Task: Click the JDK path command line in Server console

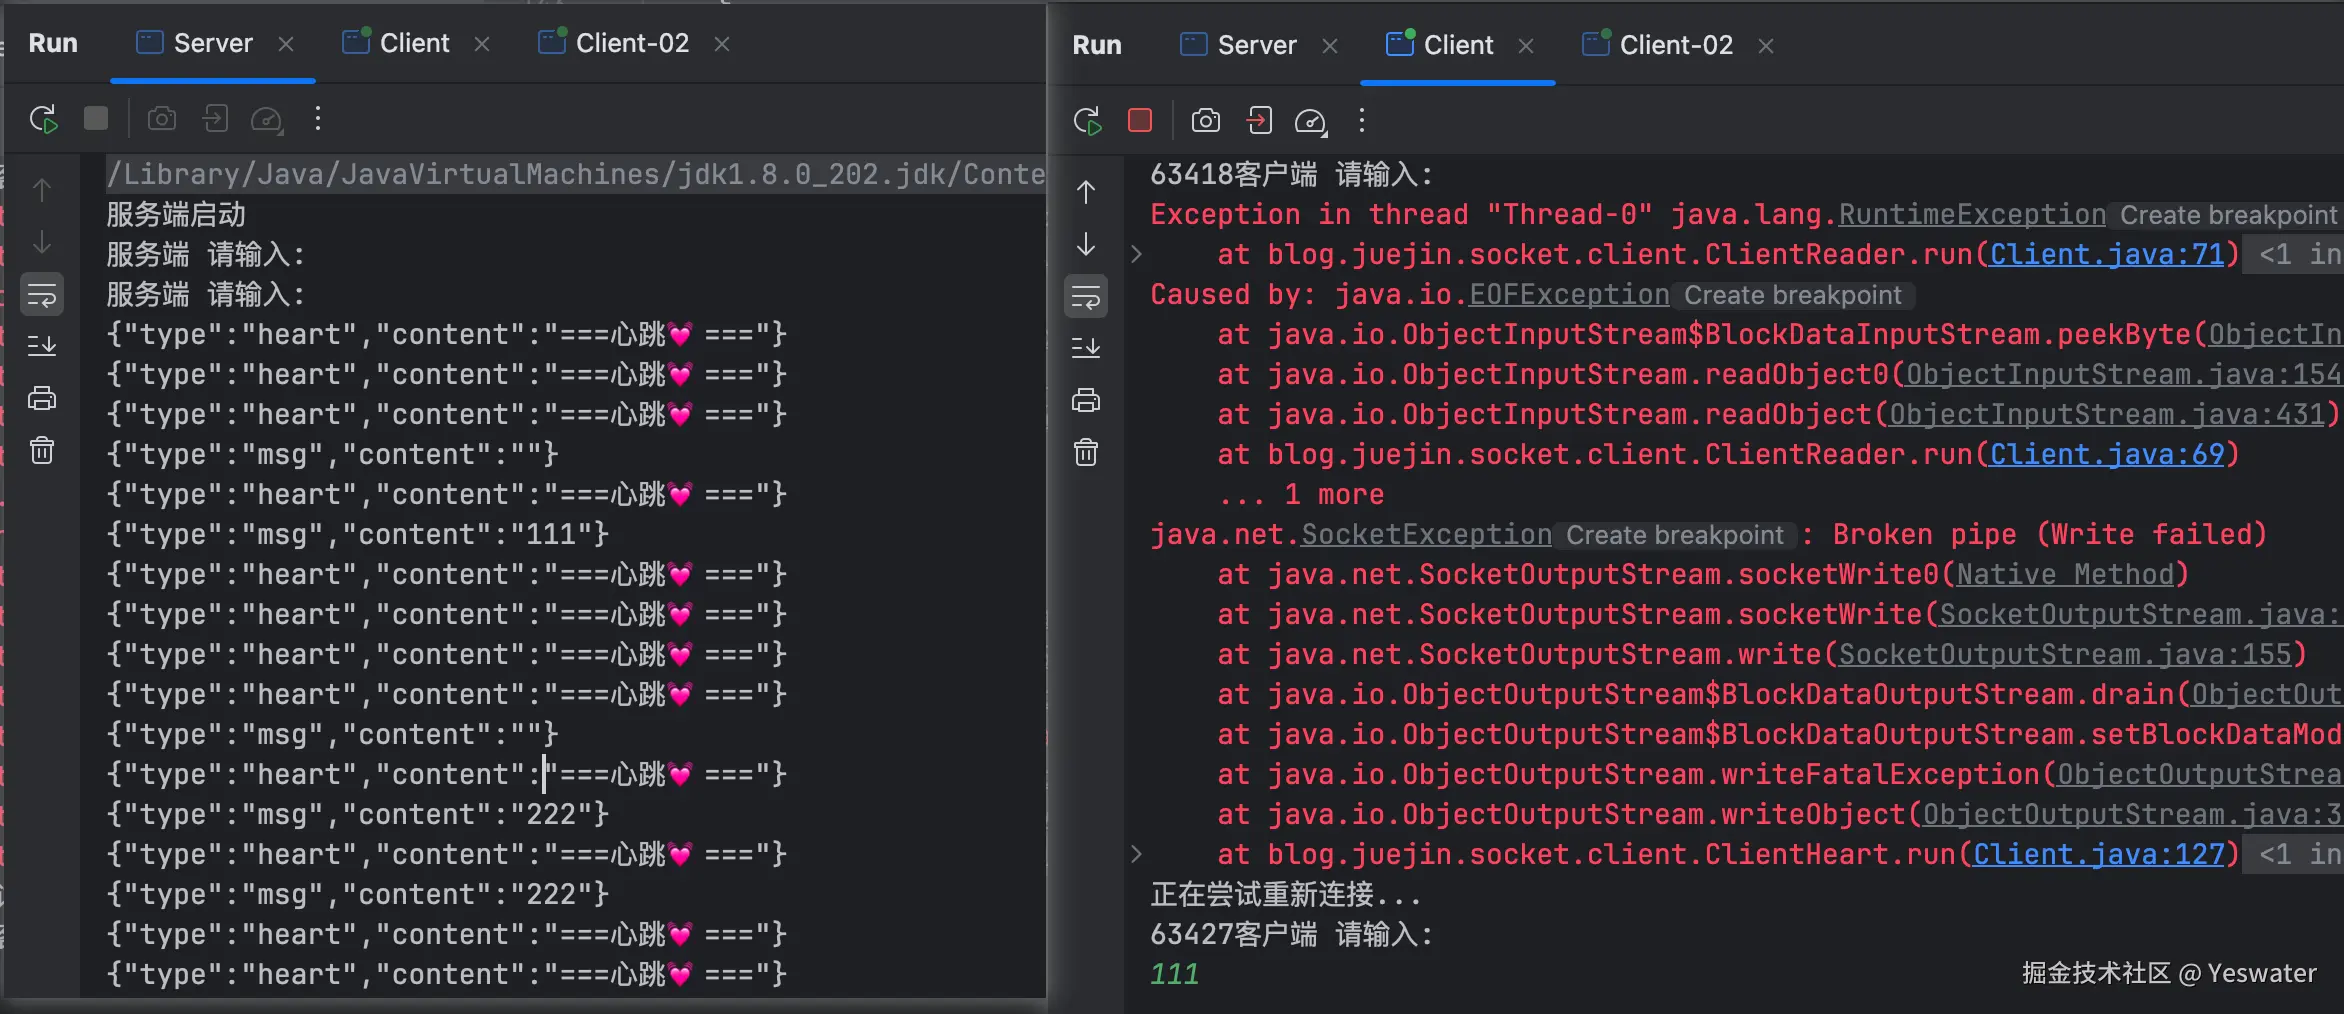Action: click(576, 174)
